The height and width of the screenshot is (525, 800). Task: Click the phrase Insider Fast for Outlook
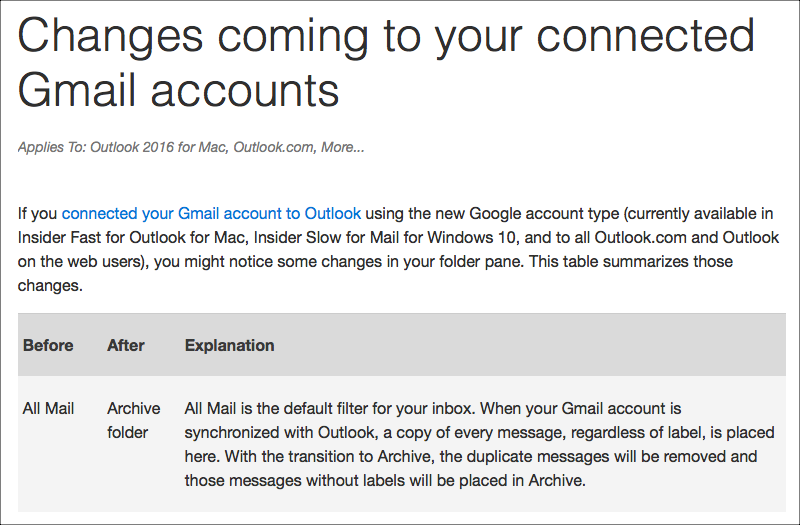click(106, 238)
